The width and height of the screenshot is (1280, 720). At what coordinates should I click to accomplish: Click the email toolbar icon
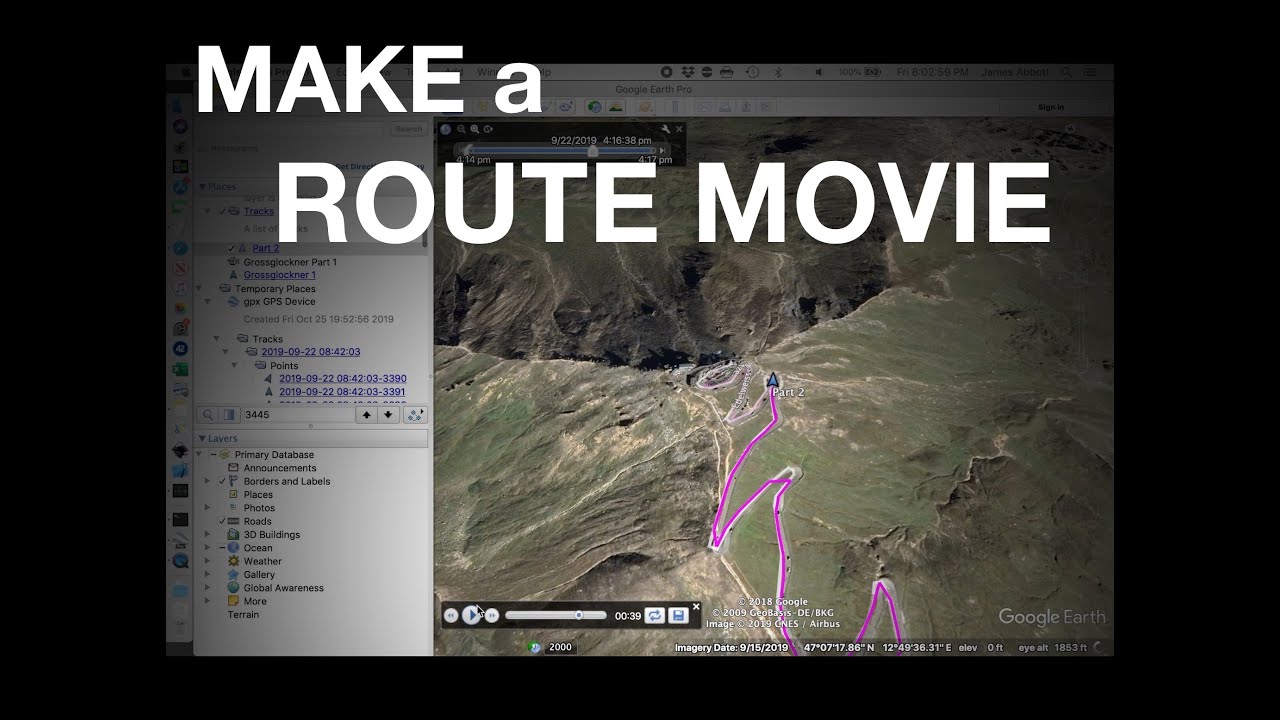(702, 106)
